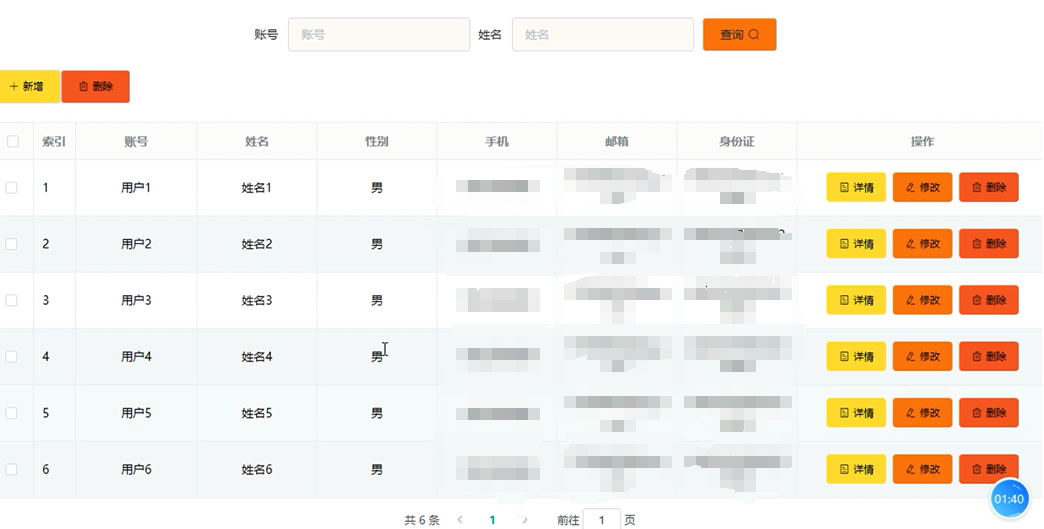Select page 1 in pagination
Screen dimensions: 1044x529
[x=492, y=520]
